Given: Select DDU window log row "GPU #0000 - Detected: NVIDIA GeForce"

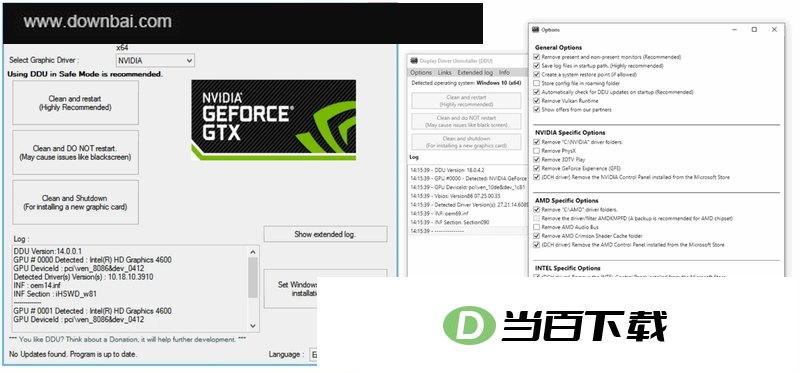Looking at the screenshot, I should pyautogui.click(x=468, y=178).
